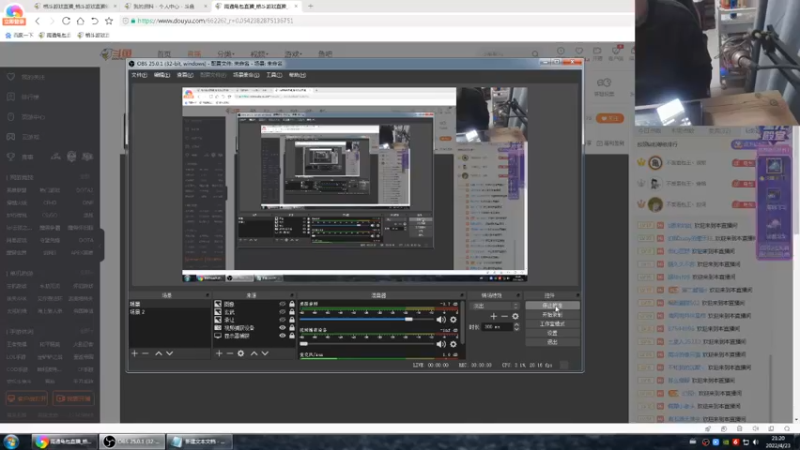Click 工作室模式 in OBS controls
This screenshot has width=800, height=450.
(x=552, y=324)
